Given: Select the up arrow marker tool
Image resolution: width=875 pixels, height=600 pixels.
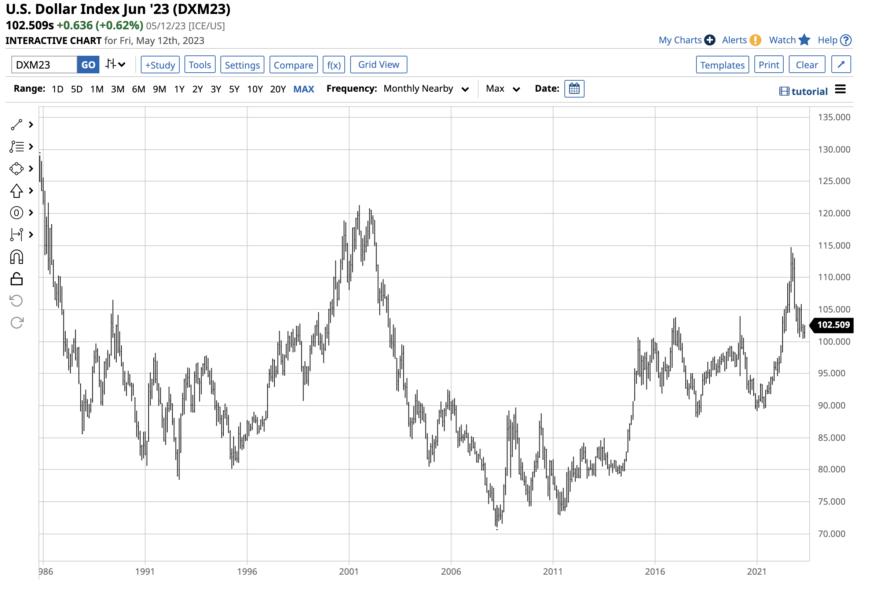Looking at the screenshot, I should [x=16, y=191].
